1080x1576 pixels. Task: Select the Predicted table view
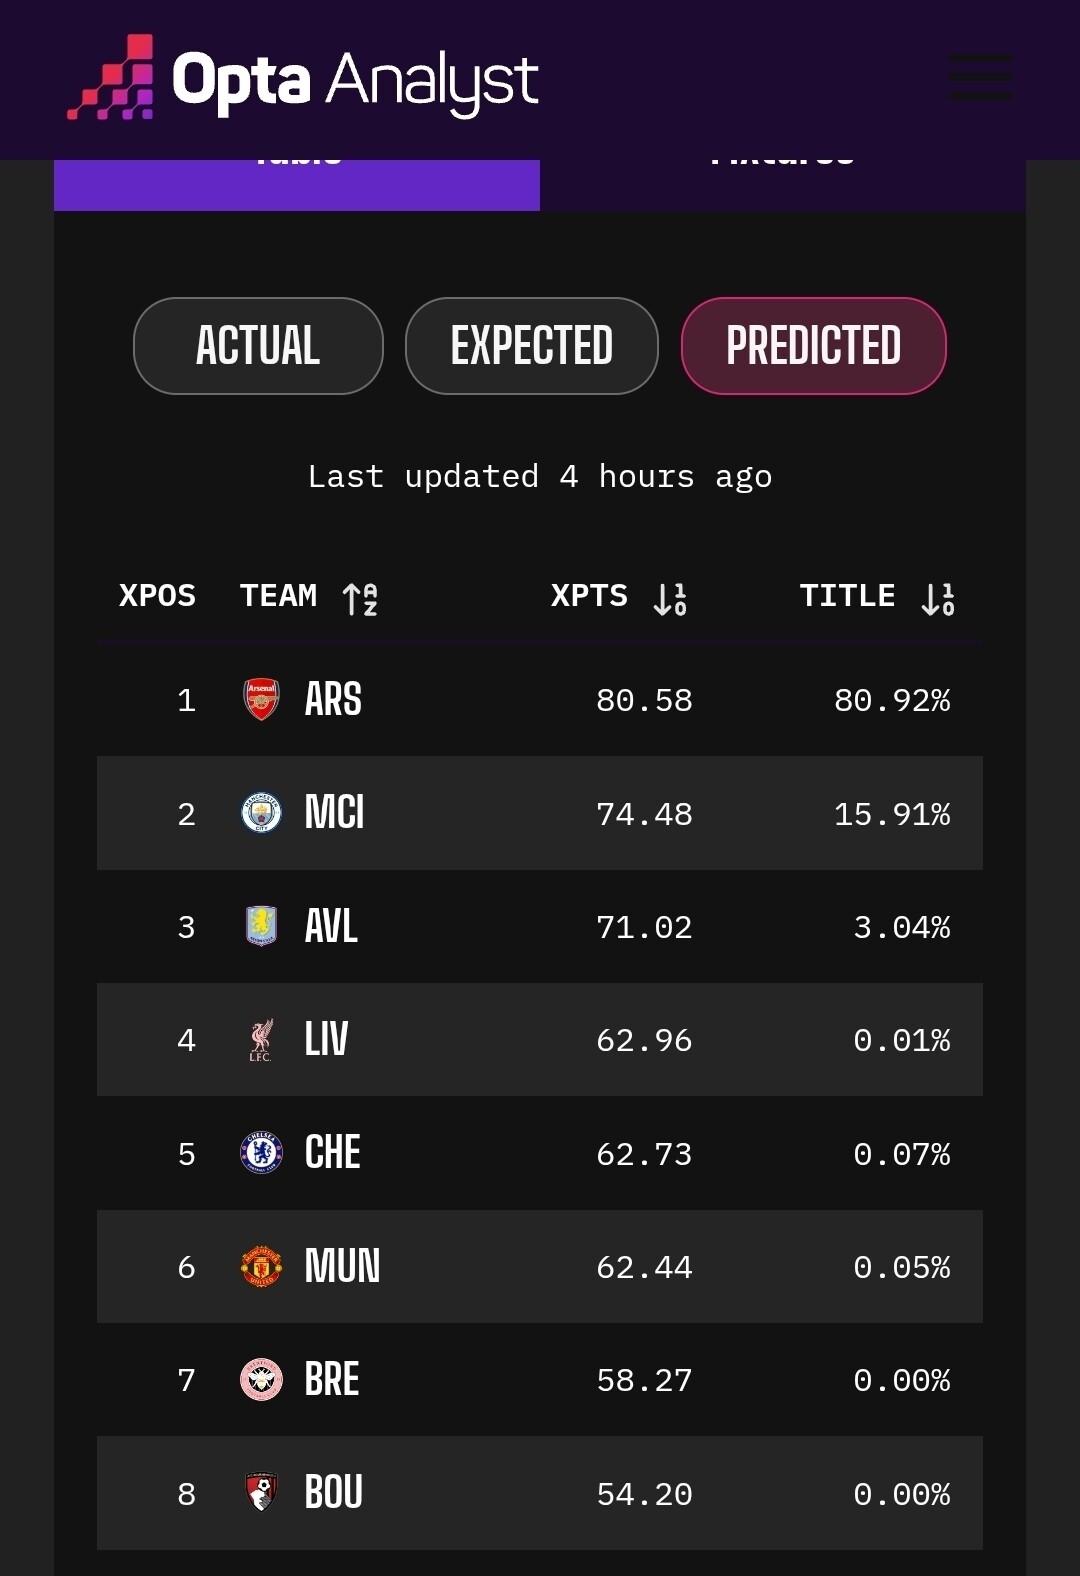pyautogui.click(x=813, y=346)
